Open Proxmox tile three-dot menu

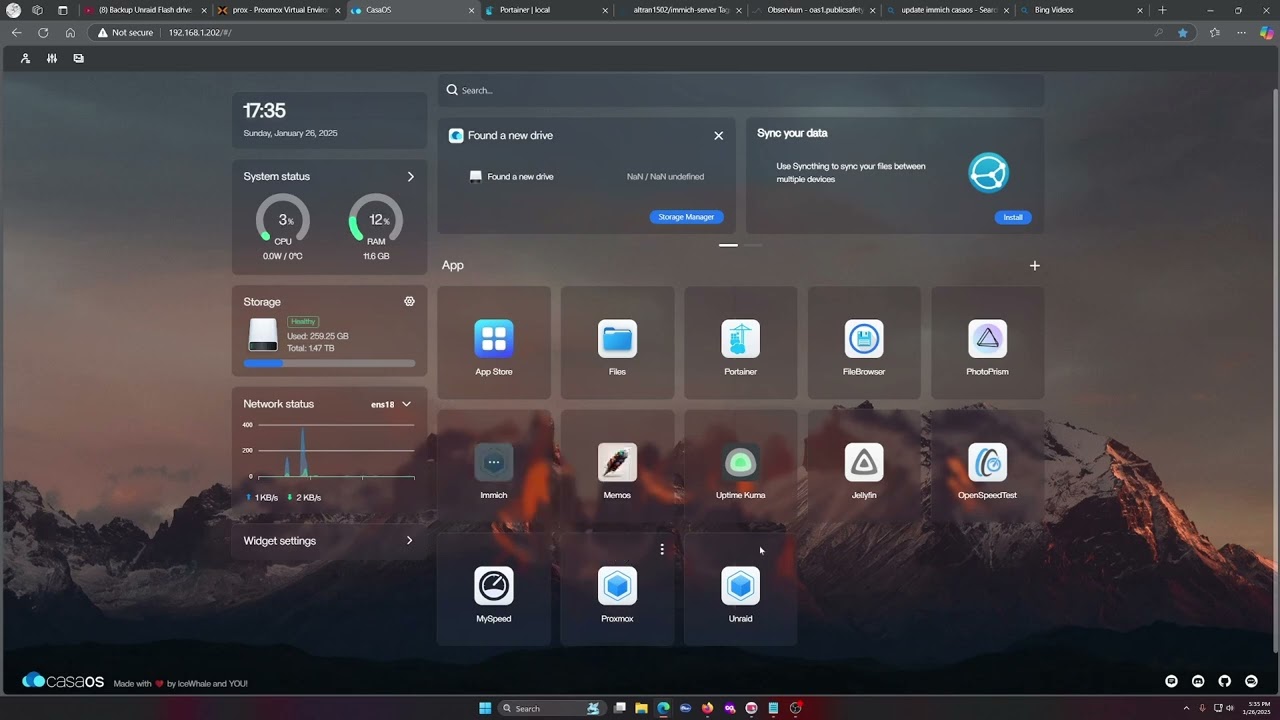662,549
